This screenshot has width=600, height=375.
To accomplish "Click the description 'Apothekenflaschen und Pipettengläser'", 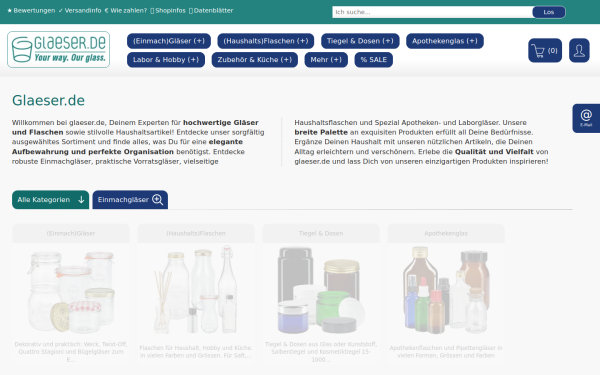I will coord(446,352).
